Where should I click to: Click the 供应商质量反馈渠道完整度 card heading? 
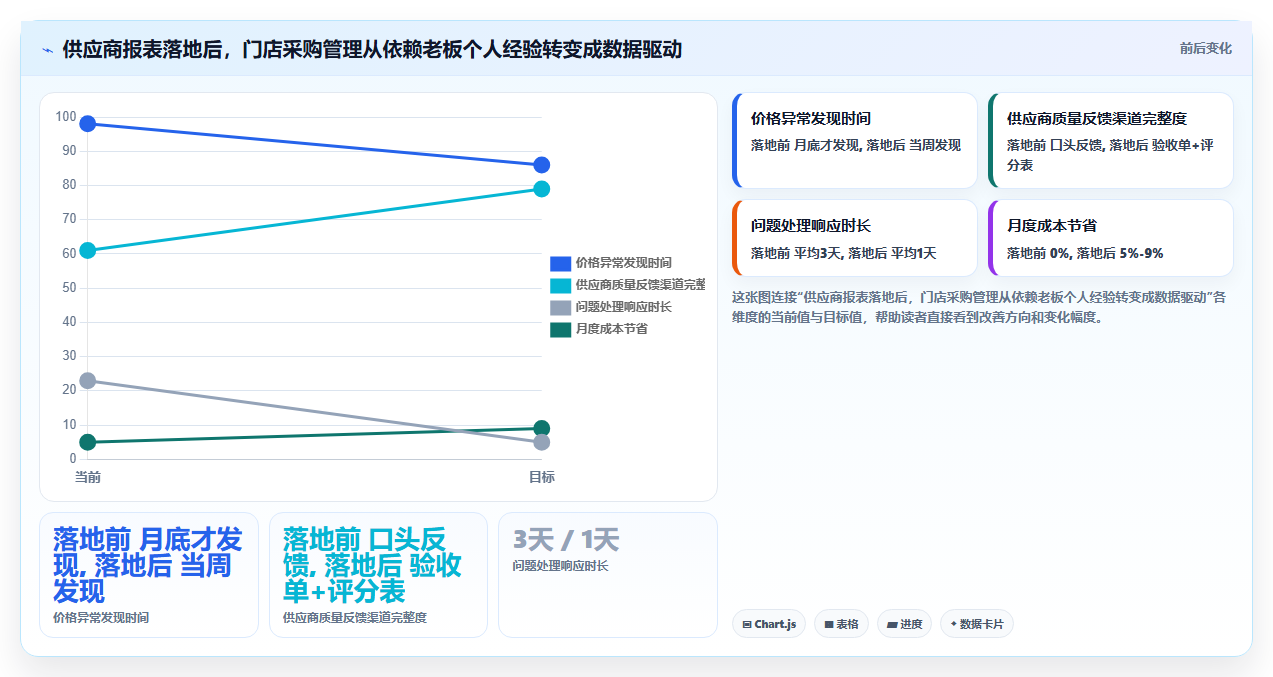1097,118
